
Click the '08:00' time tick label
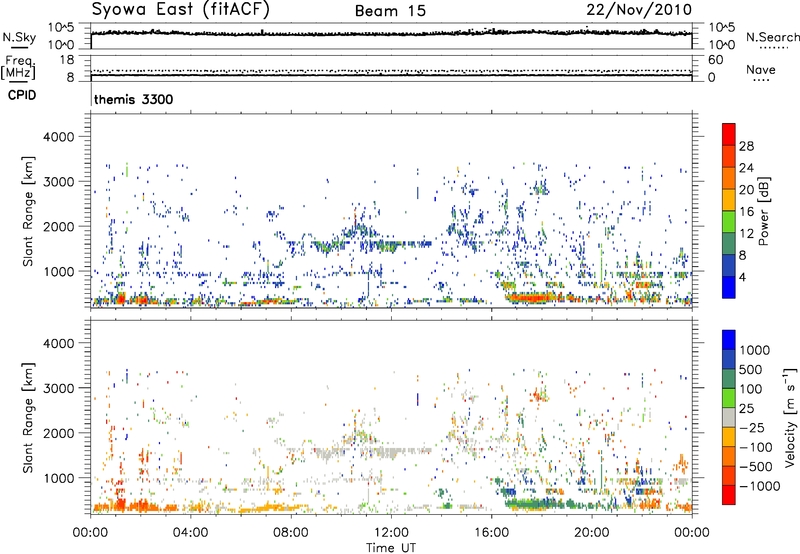point(291,533)
